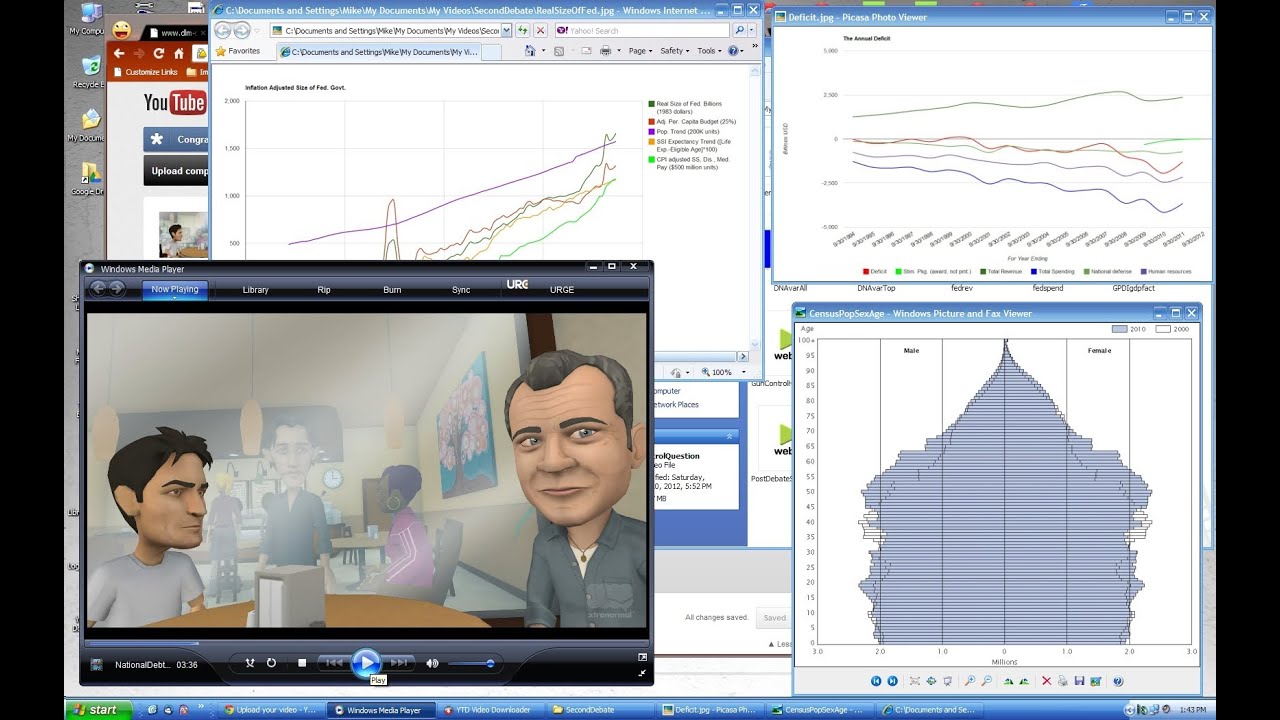Open the Windows Start button

pos(96,710)
